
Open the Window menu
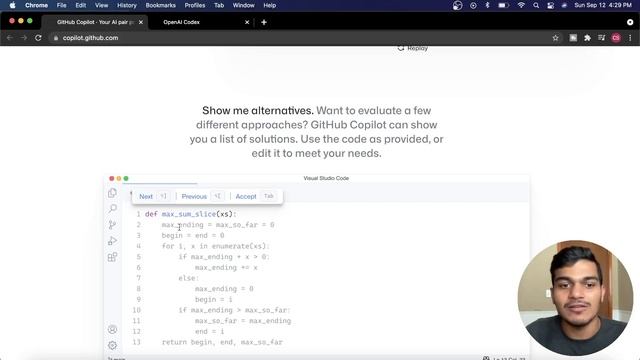tap(244, 5)
